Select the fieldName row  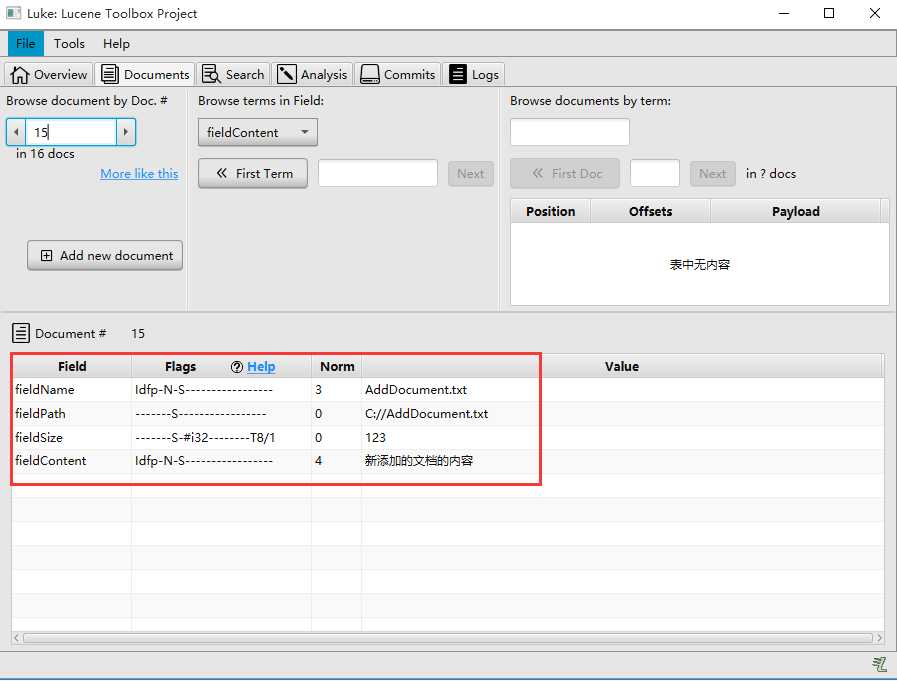[x=448, y=390]
